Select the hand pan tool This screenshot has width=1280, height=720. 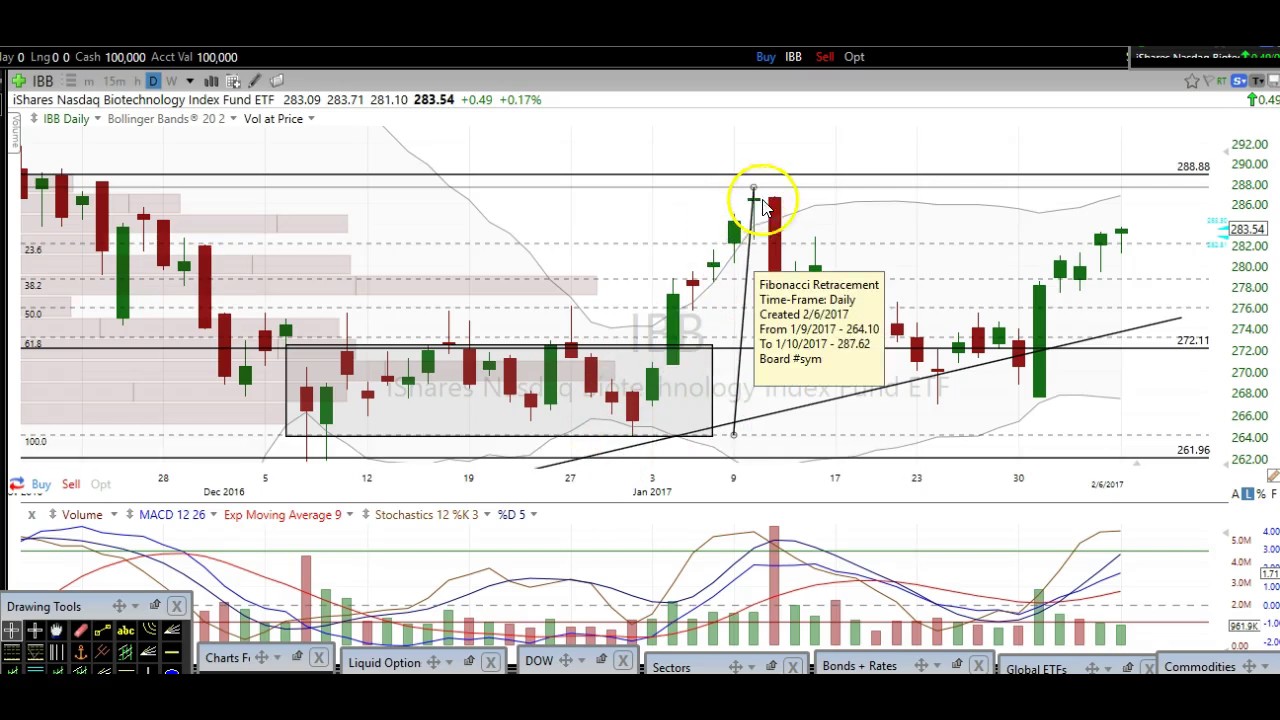57,630
